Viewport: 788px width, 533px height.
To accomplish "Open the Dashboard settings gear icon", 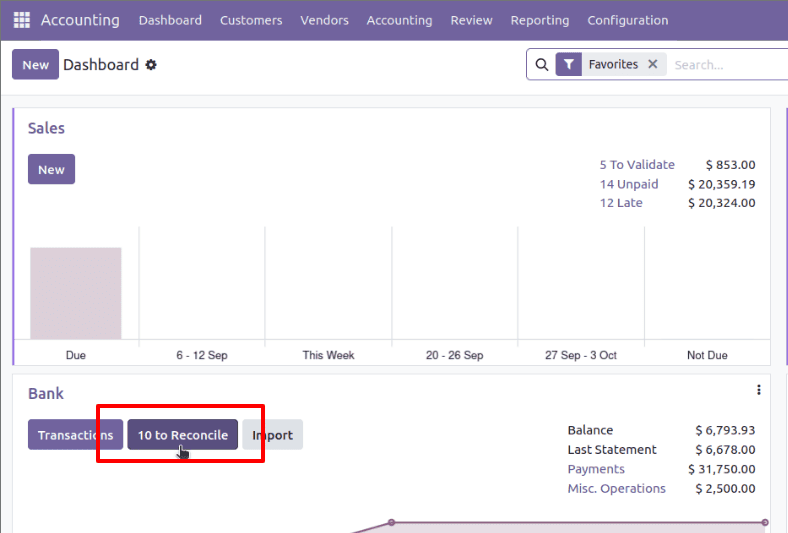I will pyautogui.click(x=151, y=65).
